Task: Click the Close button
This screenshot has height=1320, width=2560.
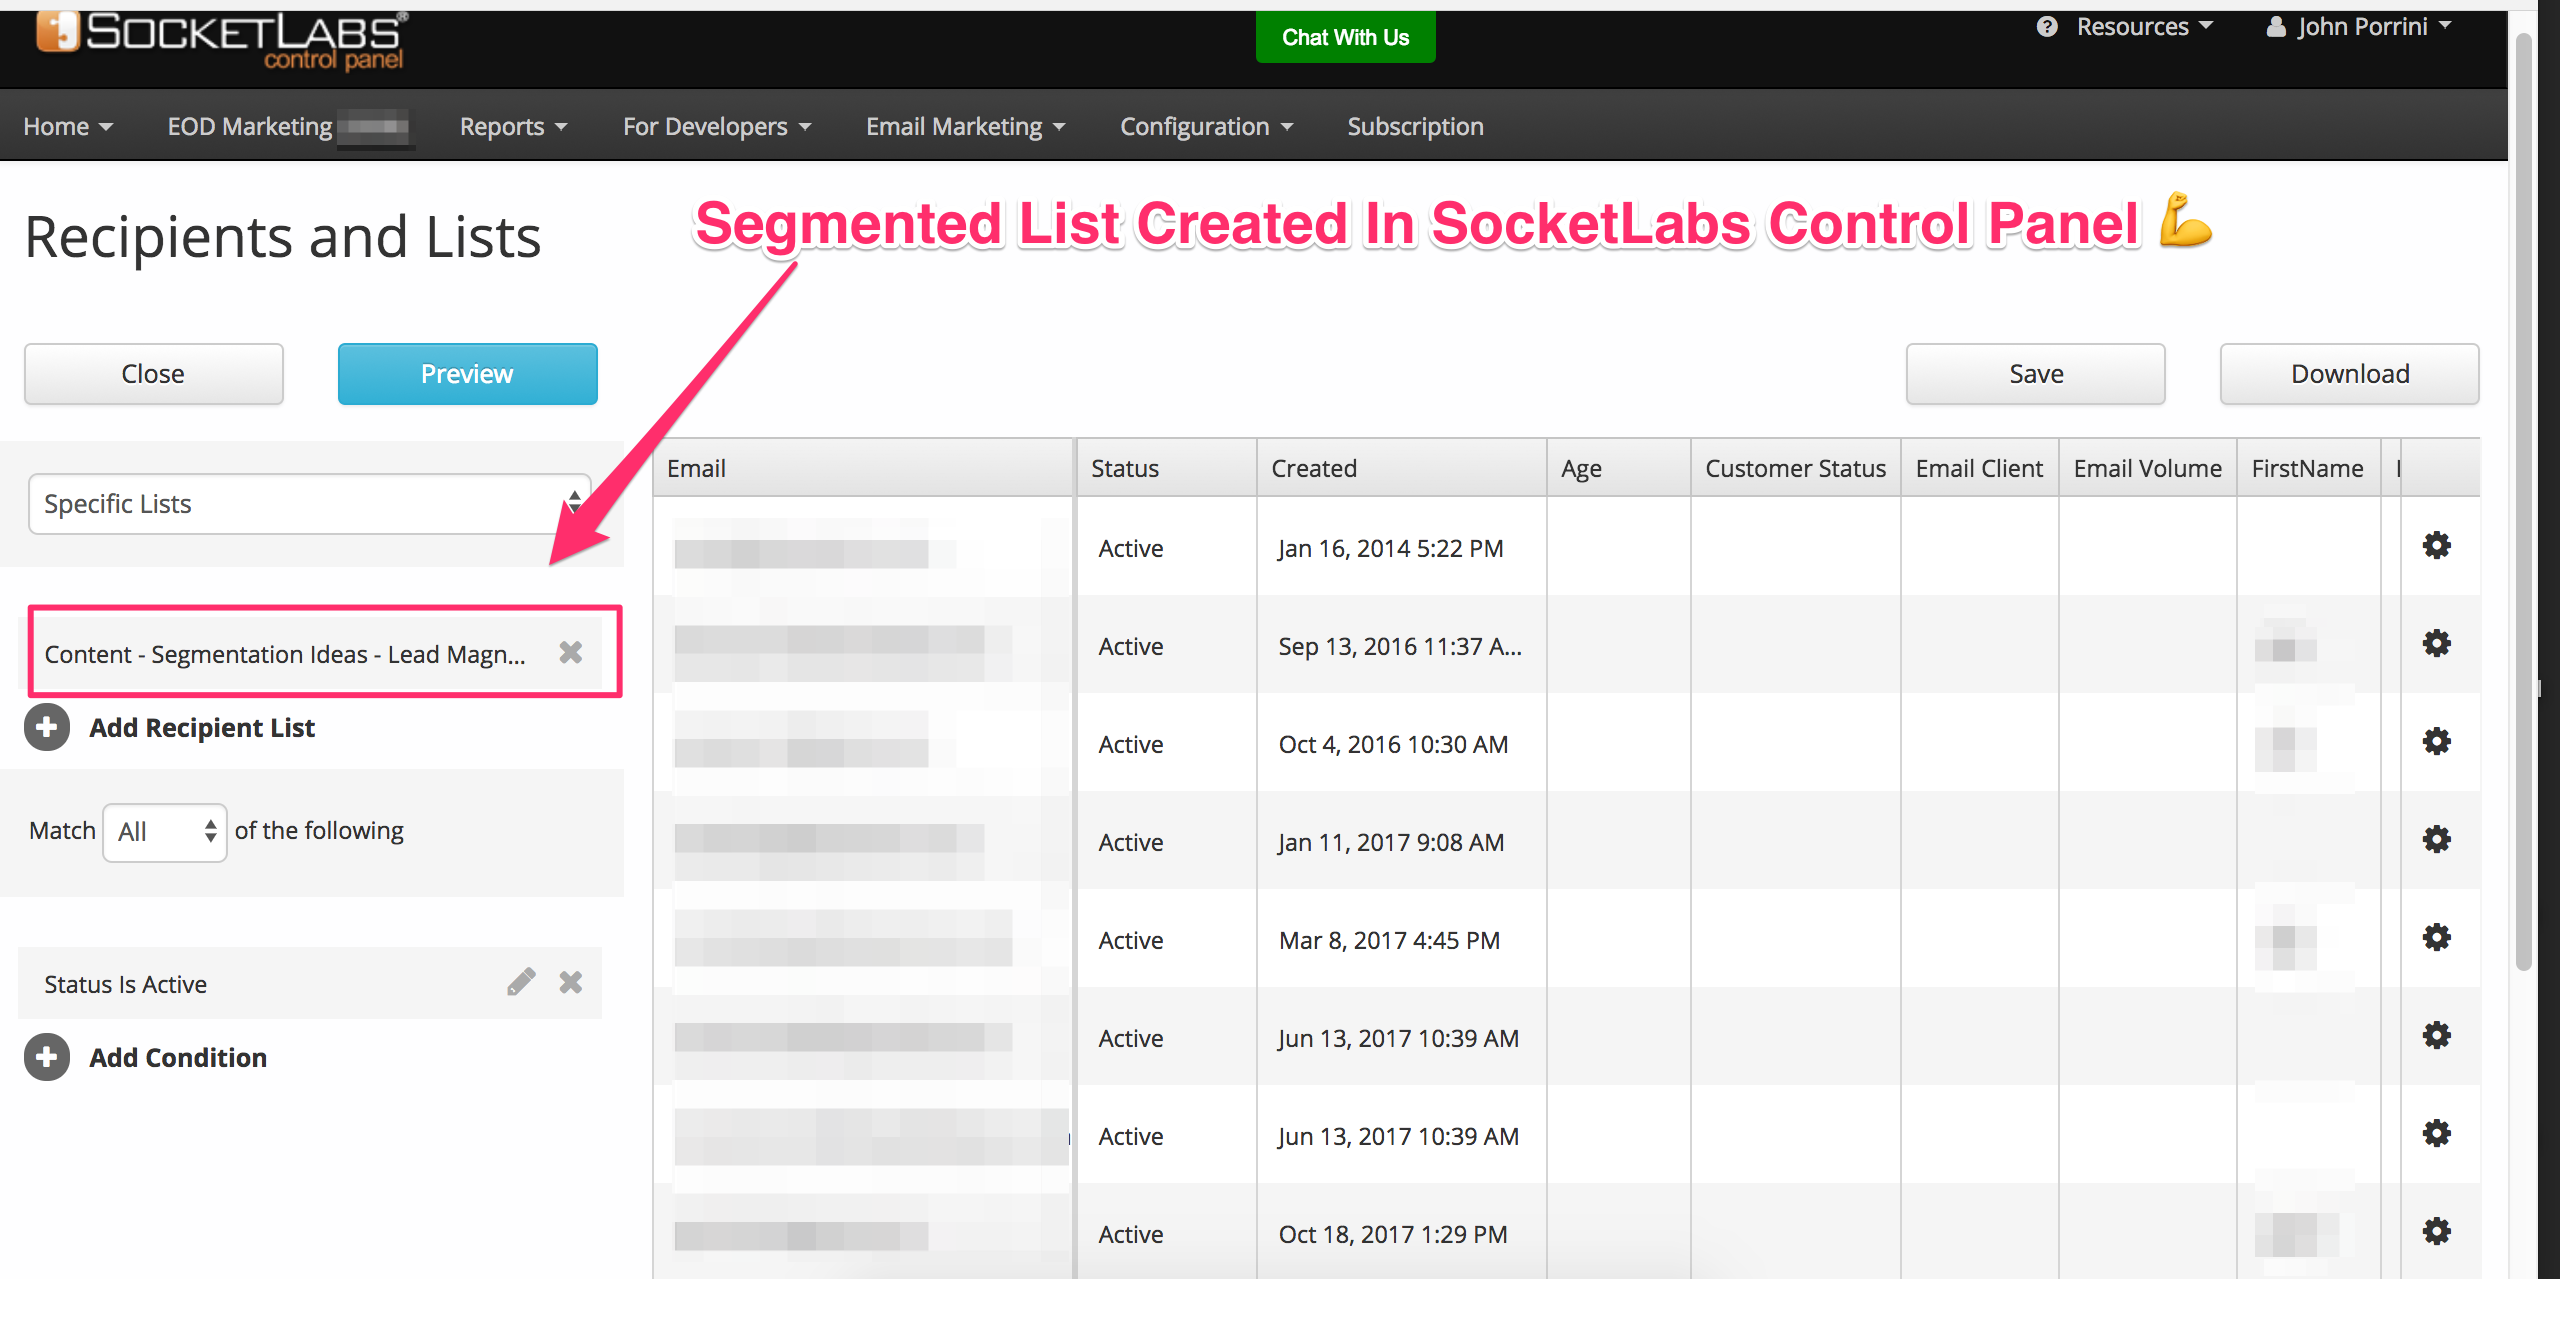Action: 153,374
